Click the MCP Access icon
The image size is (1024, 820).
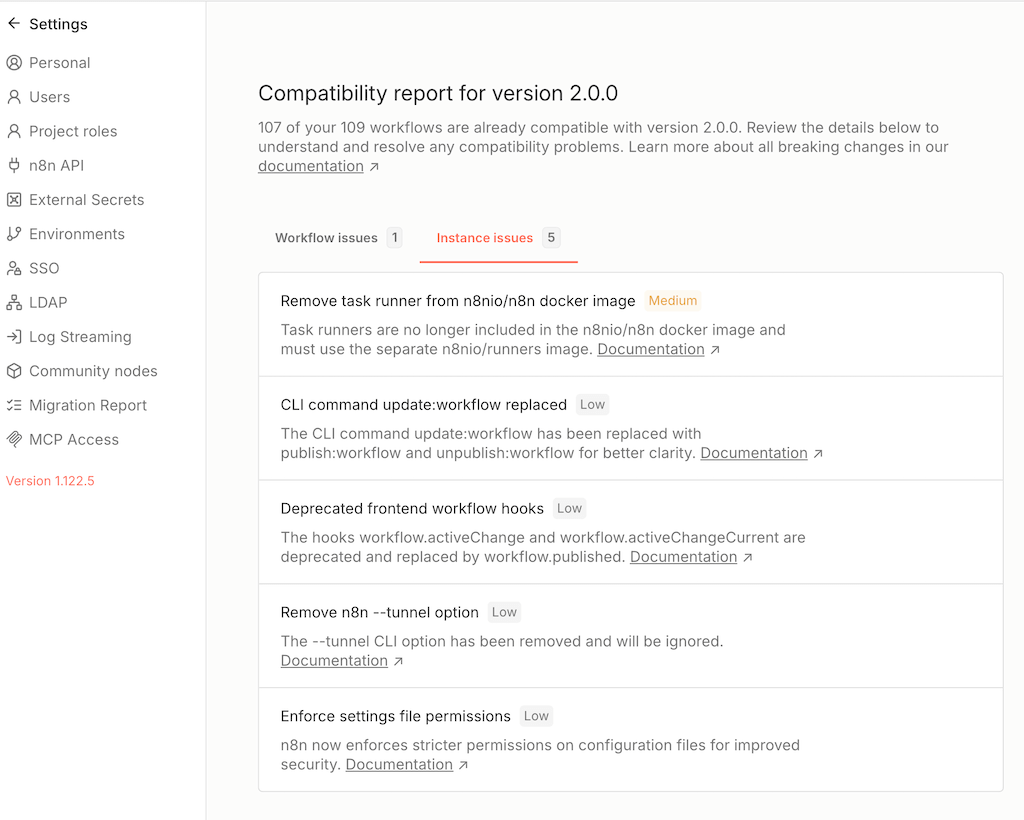pos(14,440)
